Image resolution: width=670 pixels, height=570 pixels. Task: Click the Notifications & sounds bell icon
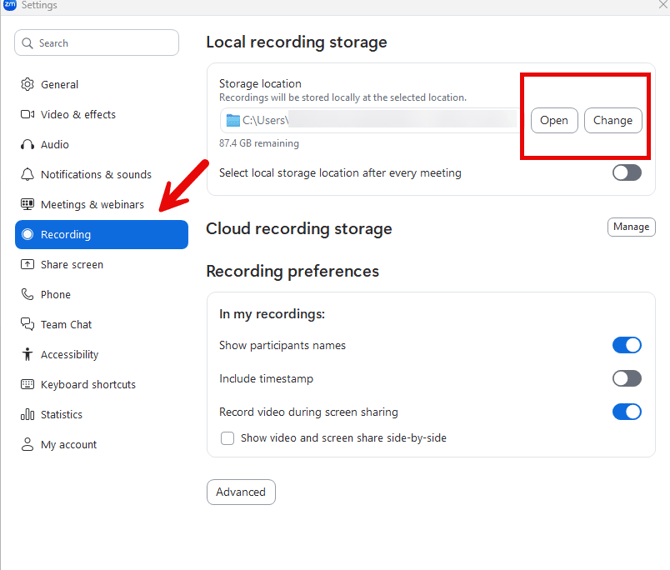[x=28, y=175]
